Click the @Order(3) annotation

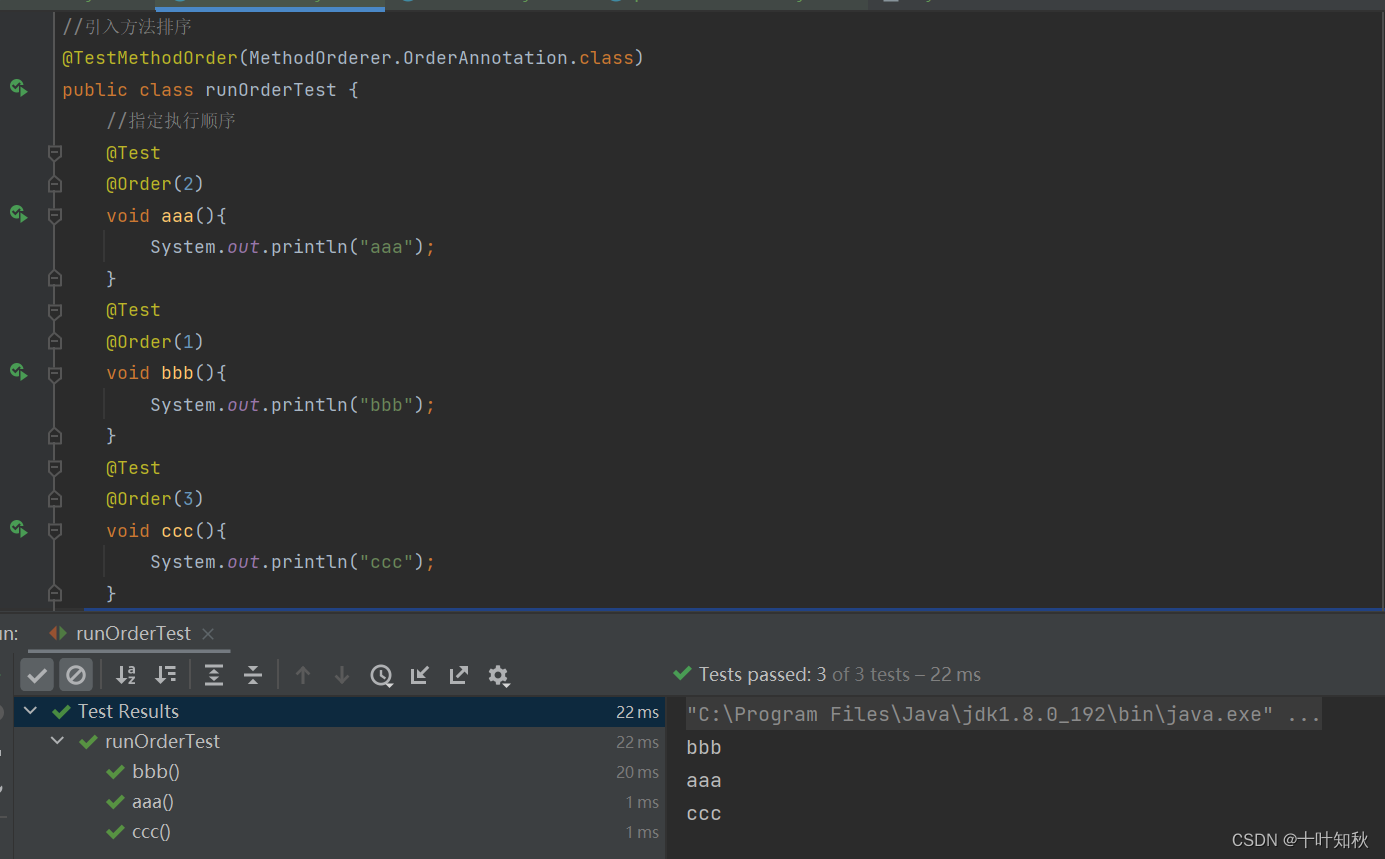[155, 499]
